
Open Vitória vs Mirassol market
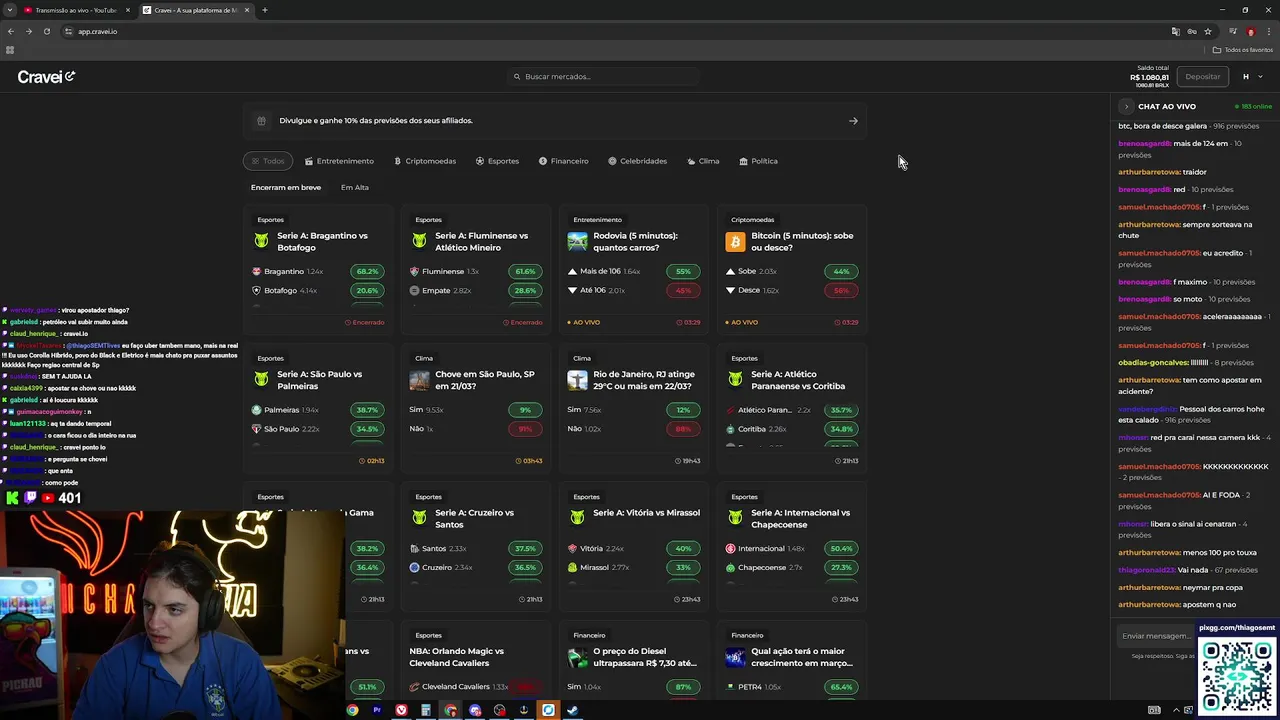click(x=646, y=513)
